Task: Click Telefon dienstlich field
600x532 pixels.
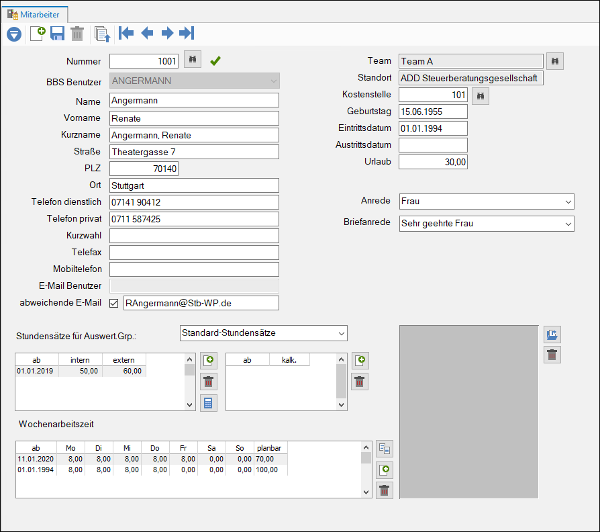Action: [194, 202]
